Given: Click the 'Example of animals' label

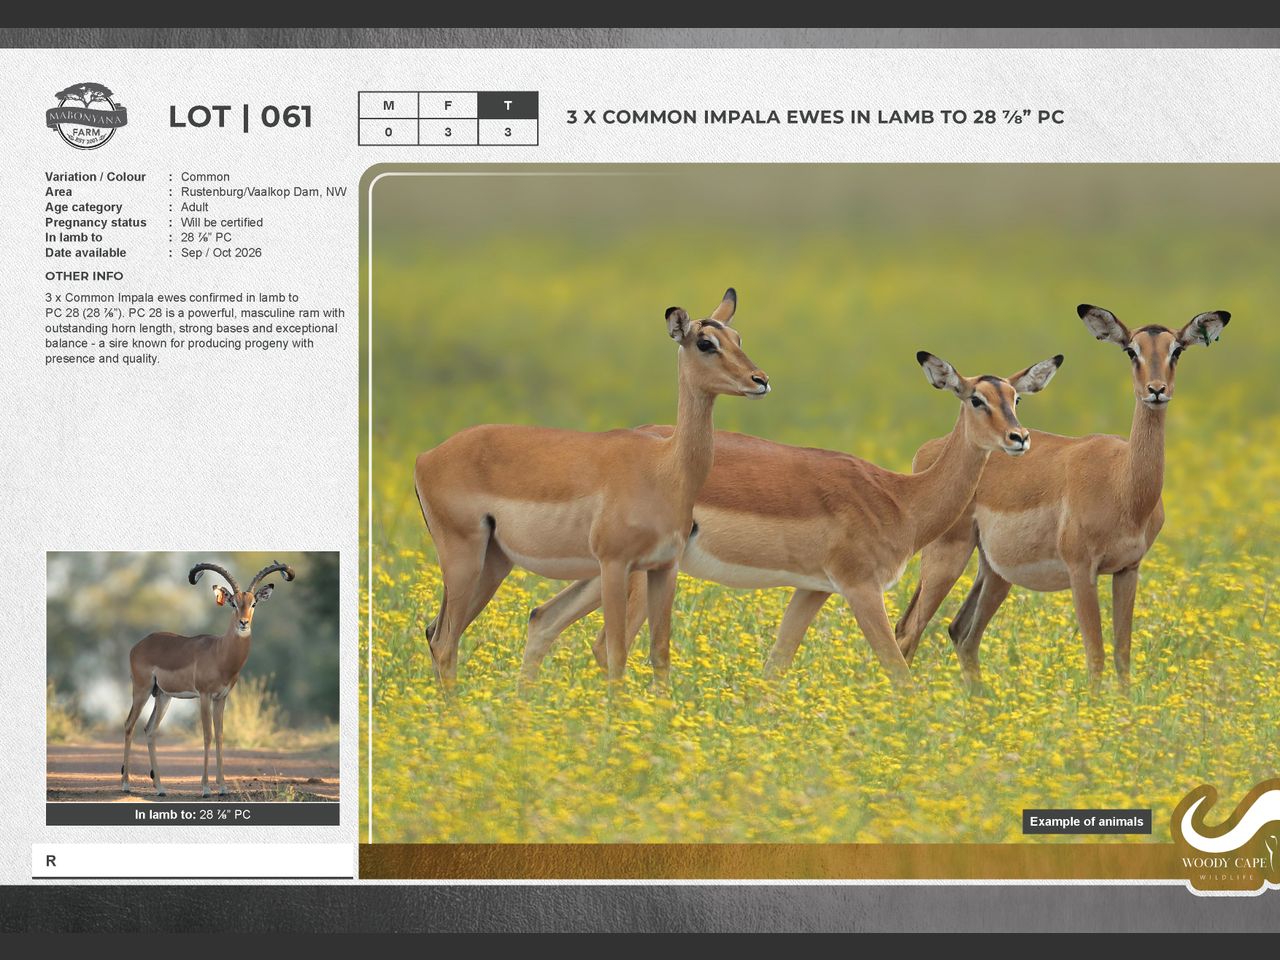Looking at the screenshot, I should tap(1086, 822).
